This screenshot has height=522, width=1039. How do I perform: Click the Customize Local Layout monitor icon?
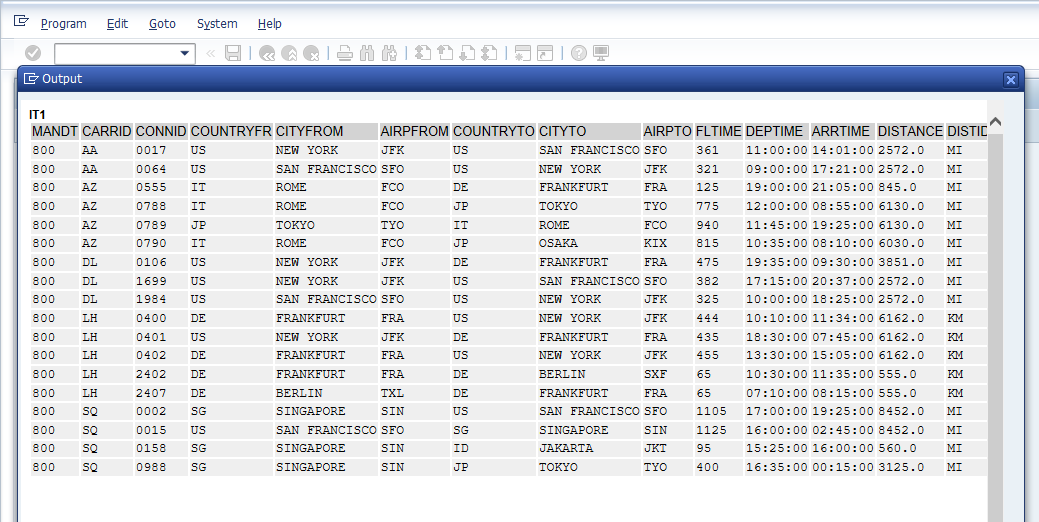[x=601, y=53]
